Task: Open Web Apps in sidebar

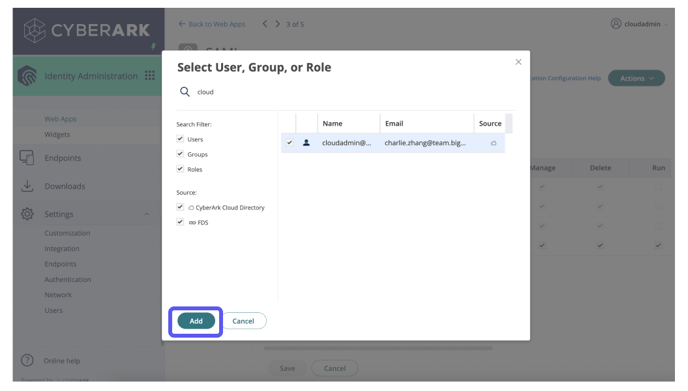Action: (x=60, y=119)
